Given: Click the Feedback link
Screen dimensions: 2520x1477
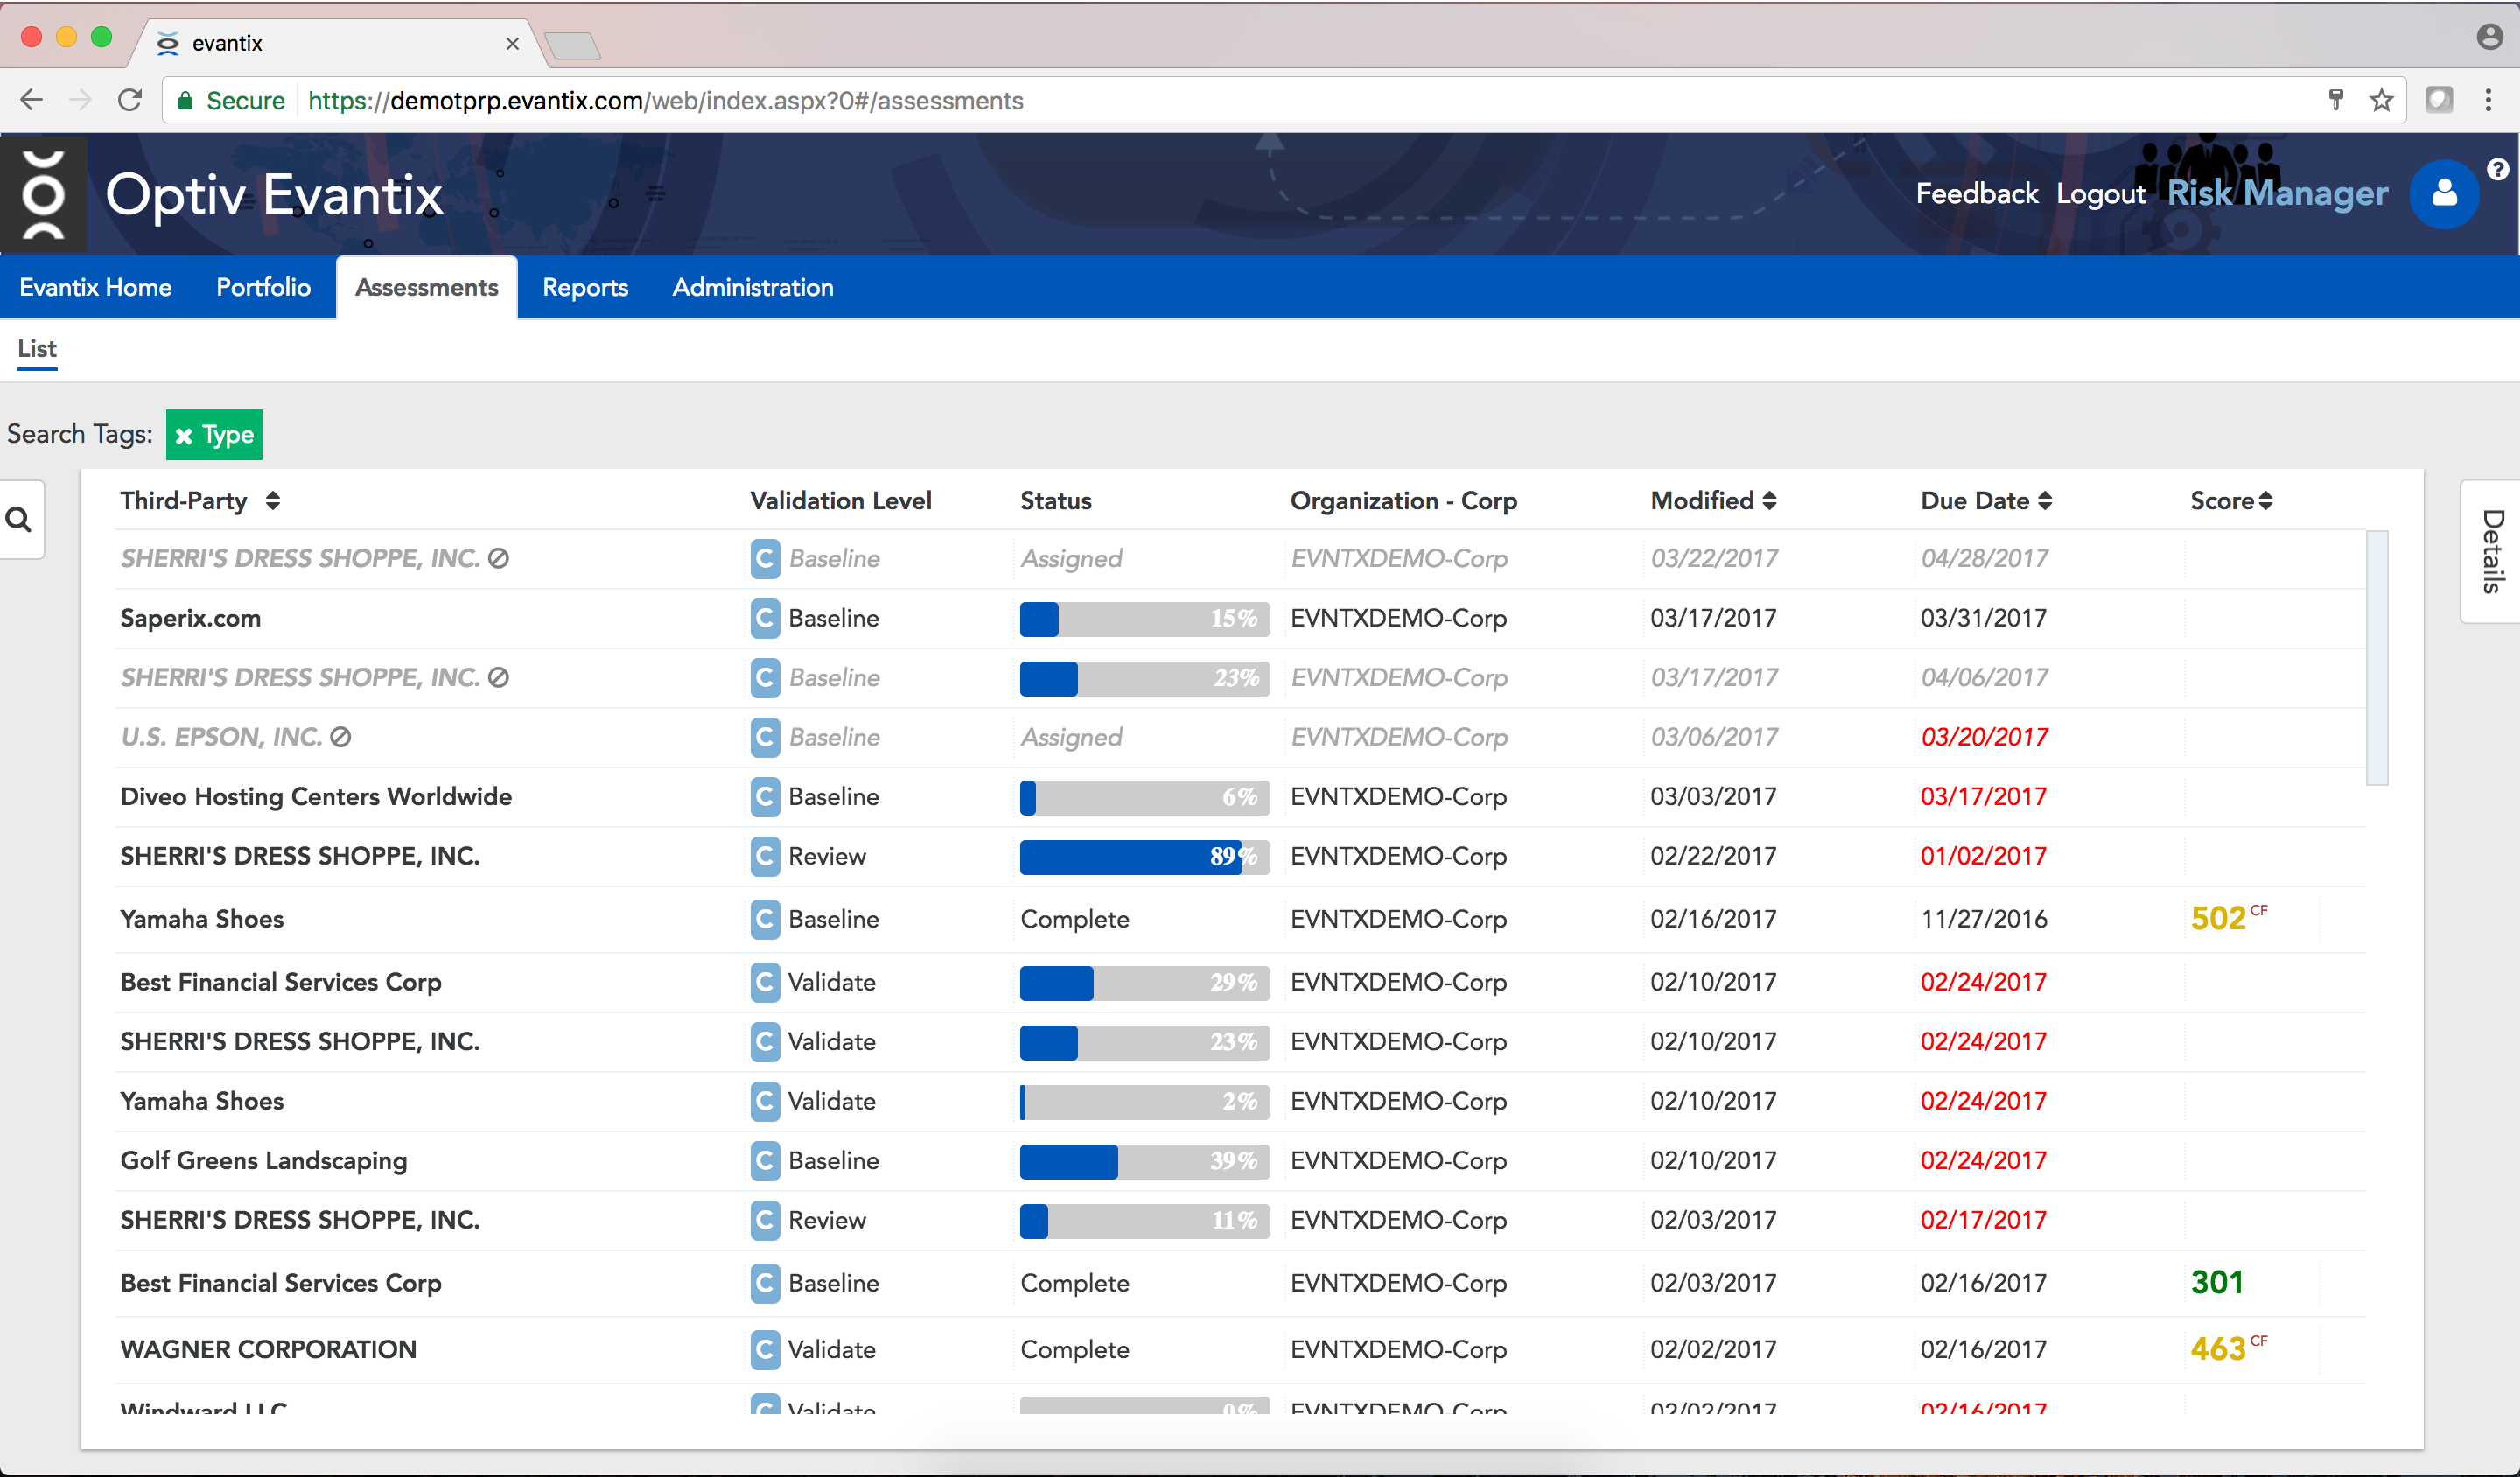Looking at the screenshot, I should [x=1976, y=194].
